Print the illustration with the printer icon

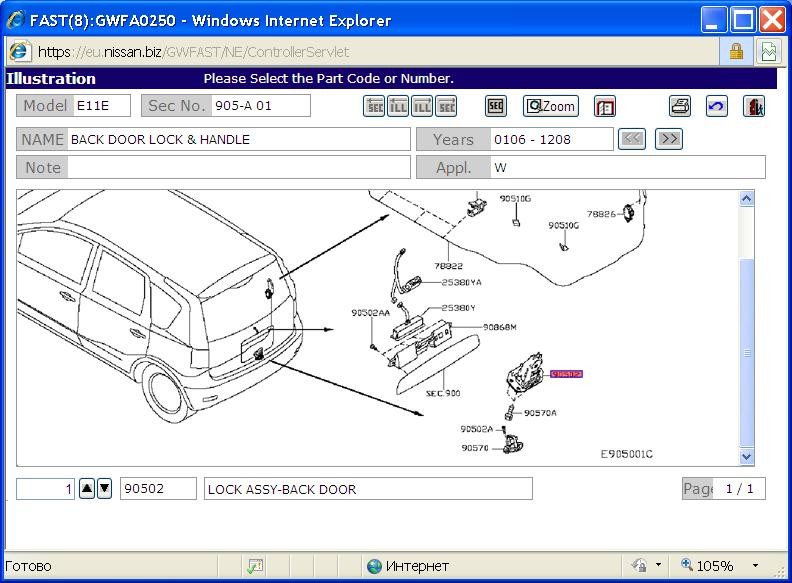point(680,106)
